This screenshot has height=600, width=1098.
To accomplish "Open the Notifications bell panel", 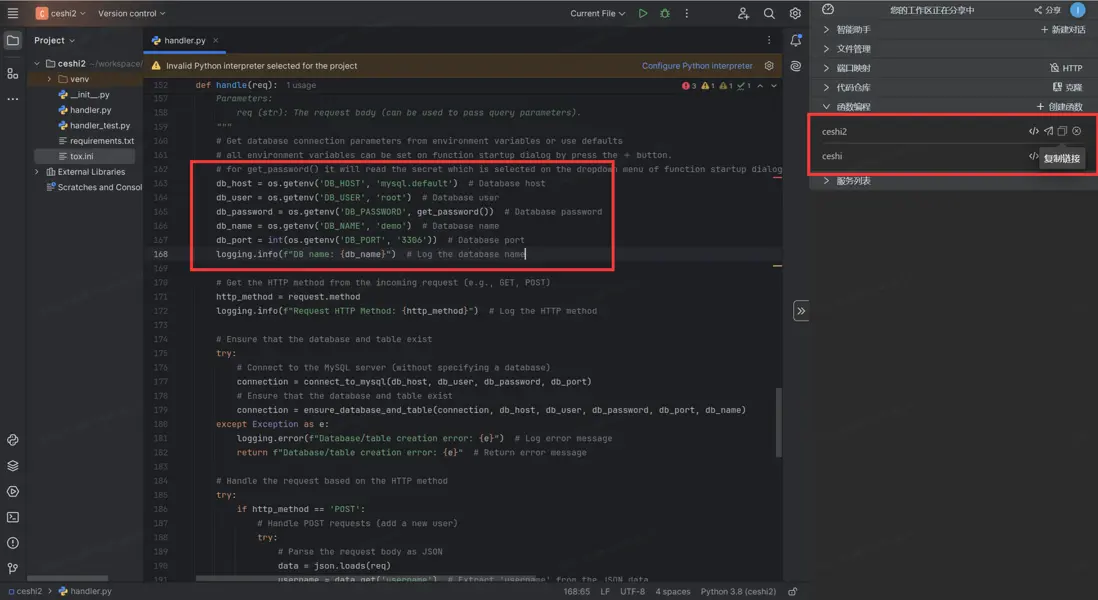I will tap(796, 41).
